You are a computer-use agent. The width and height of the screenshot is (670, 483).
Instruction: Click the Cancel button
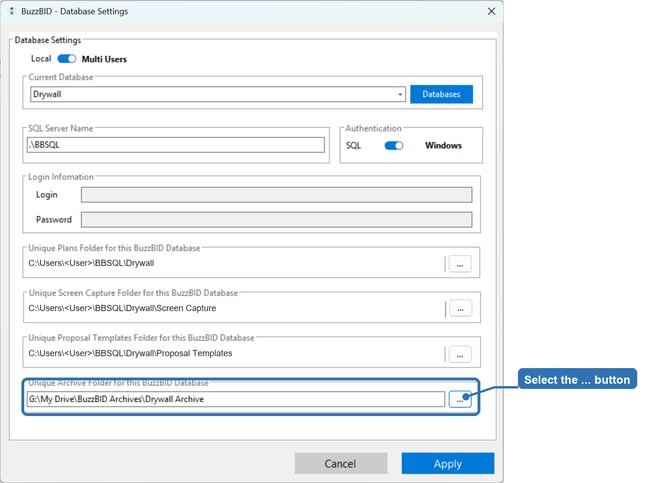(341, 463)
